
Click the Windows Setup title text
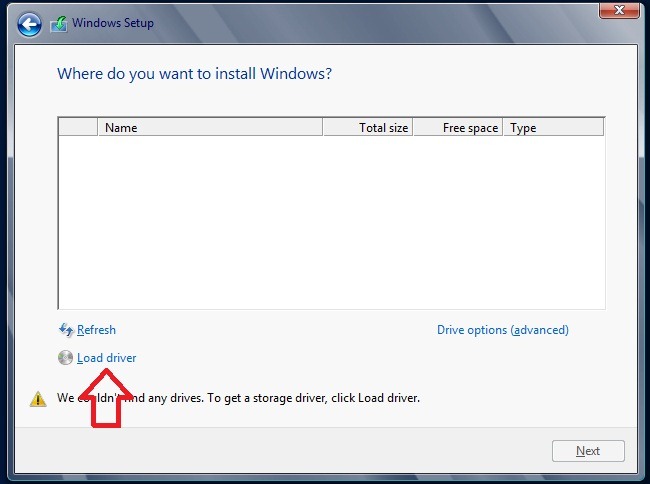point(113,23)
